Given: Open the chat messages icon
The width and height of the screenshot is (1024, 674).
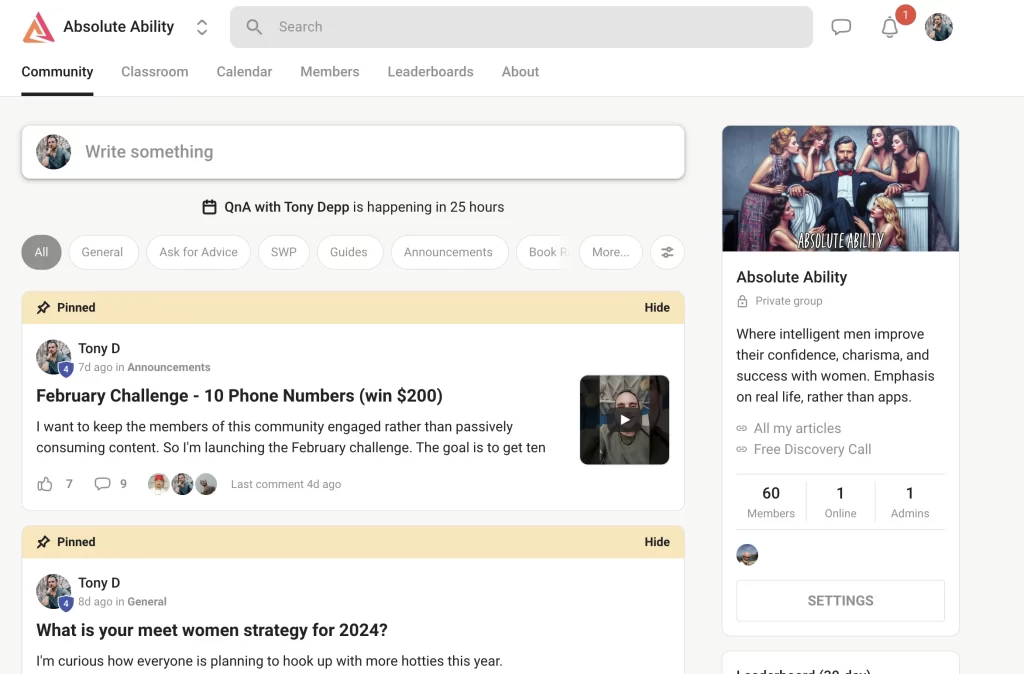Looking at the screenshot, I should point(841,27).
